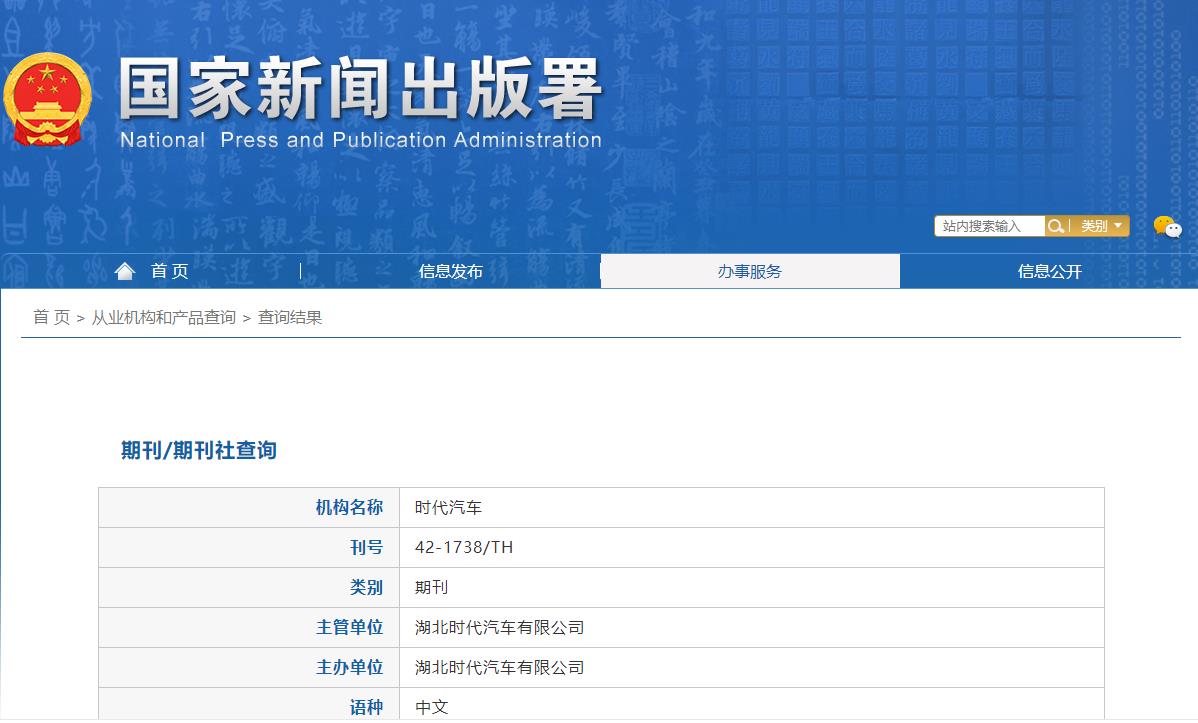The width and height of the screenshot is (1198, 723).
Task: Open the 信息公开 menu
Action: (1049, 270)
